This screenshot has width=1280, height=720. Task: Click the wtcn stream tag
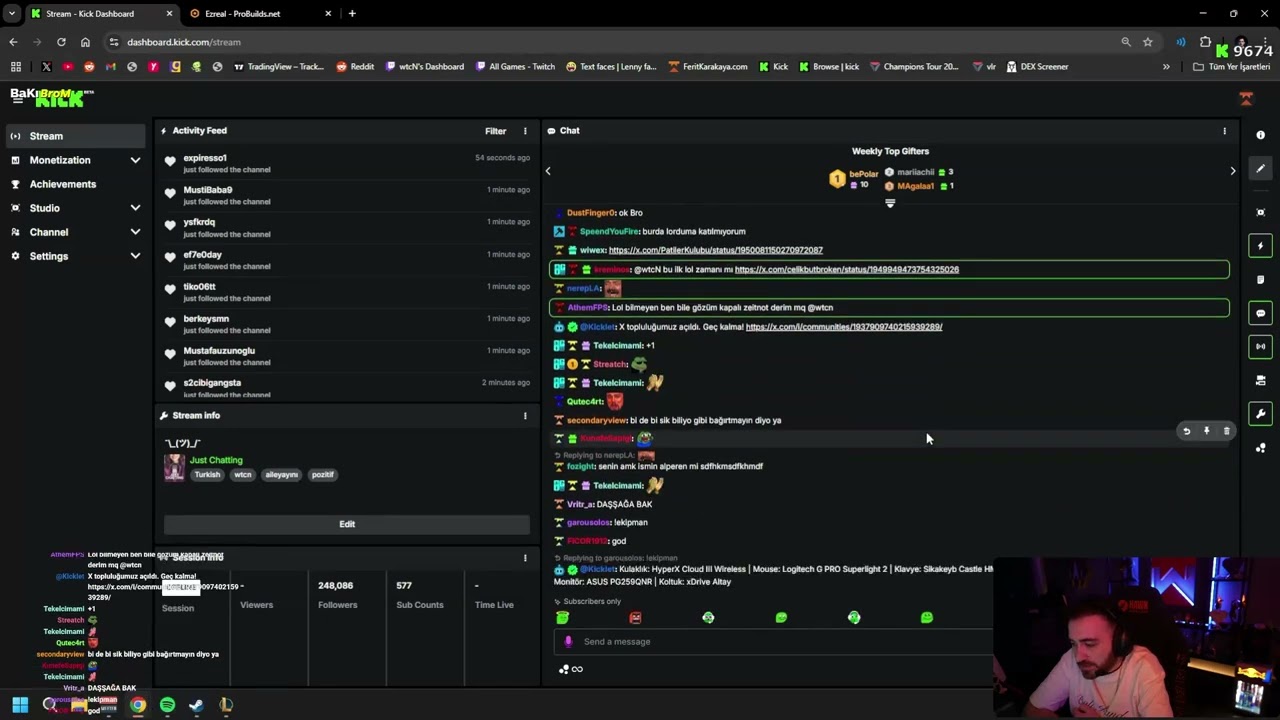[x=243, y=475]
